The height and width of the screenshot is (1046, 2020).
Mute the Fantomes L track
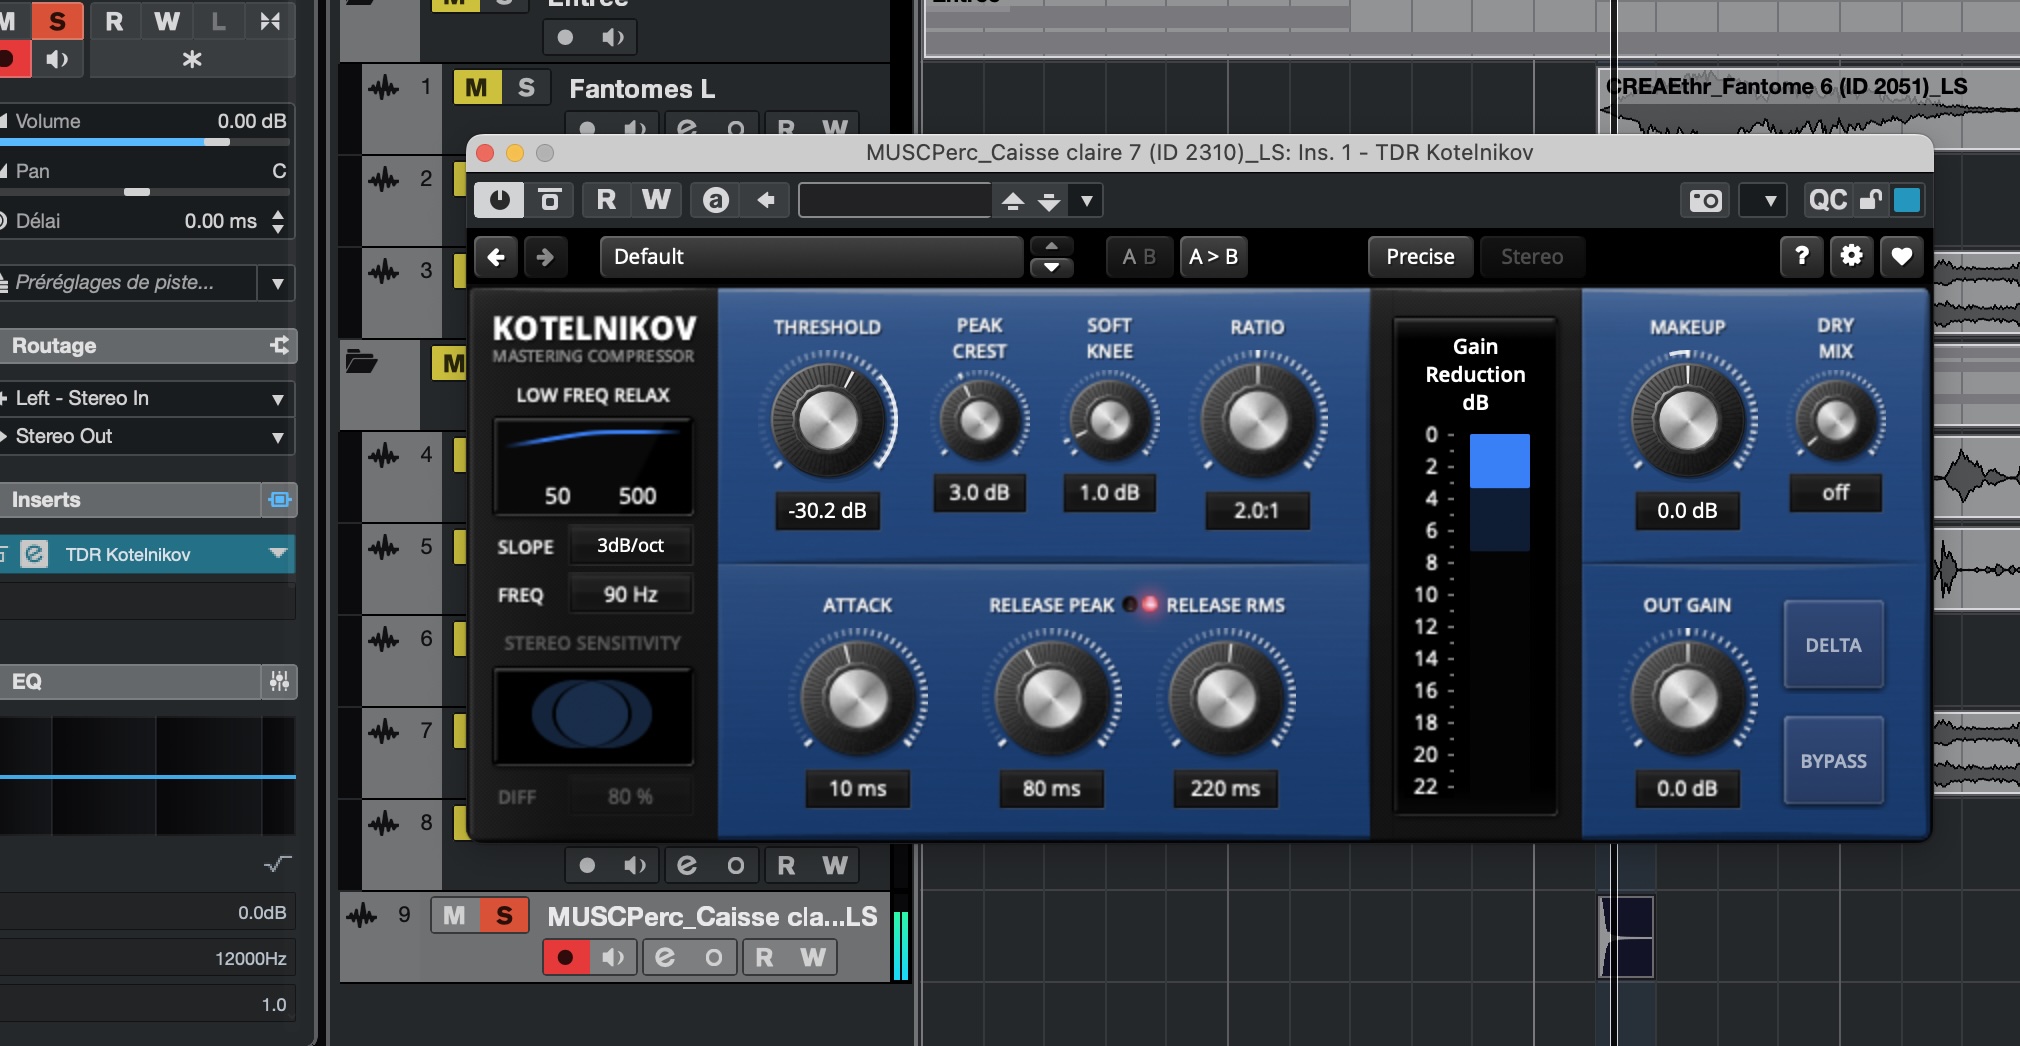click(x=476, y=88)
